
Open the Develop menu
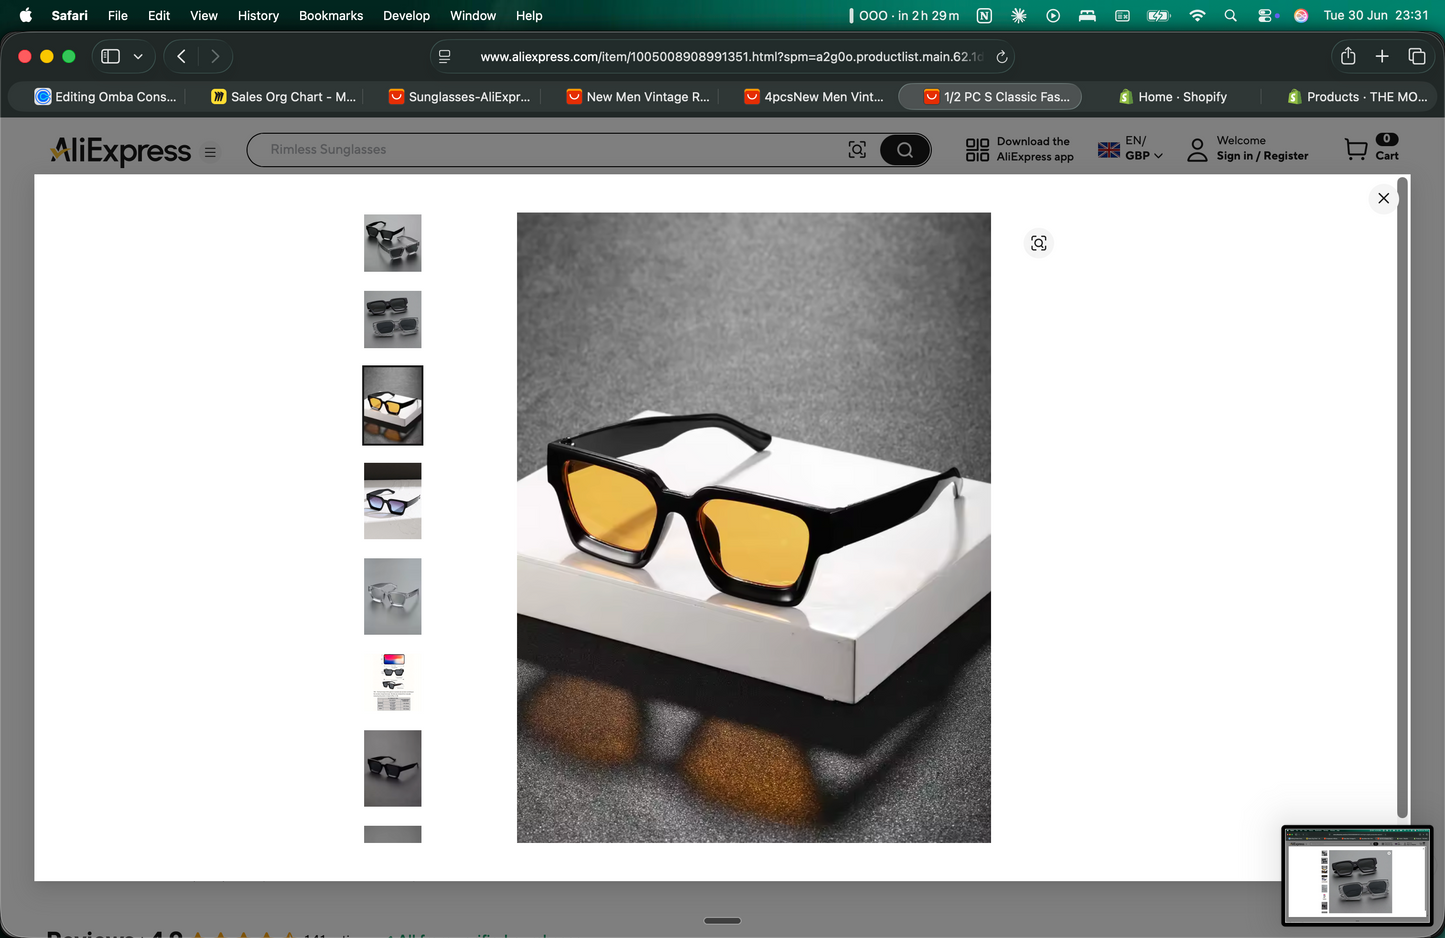pos(406,15)
